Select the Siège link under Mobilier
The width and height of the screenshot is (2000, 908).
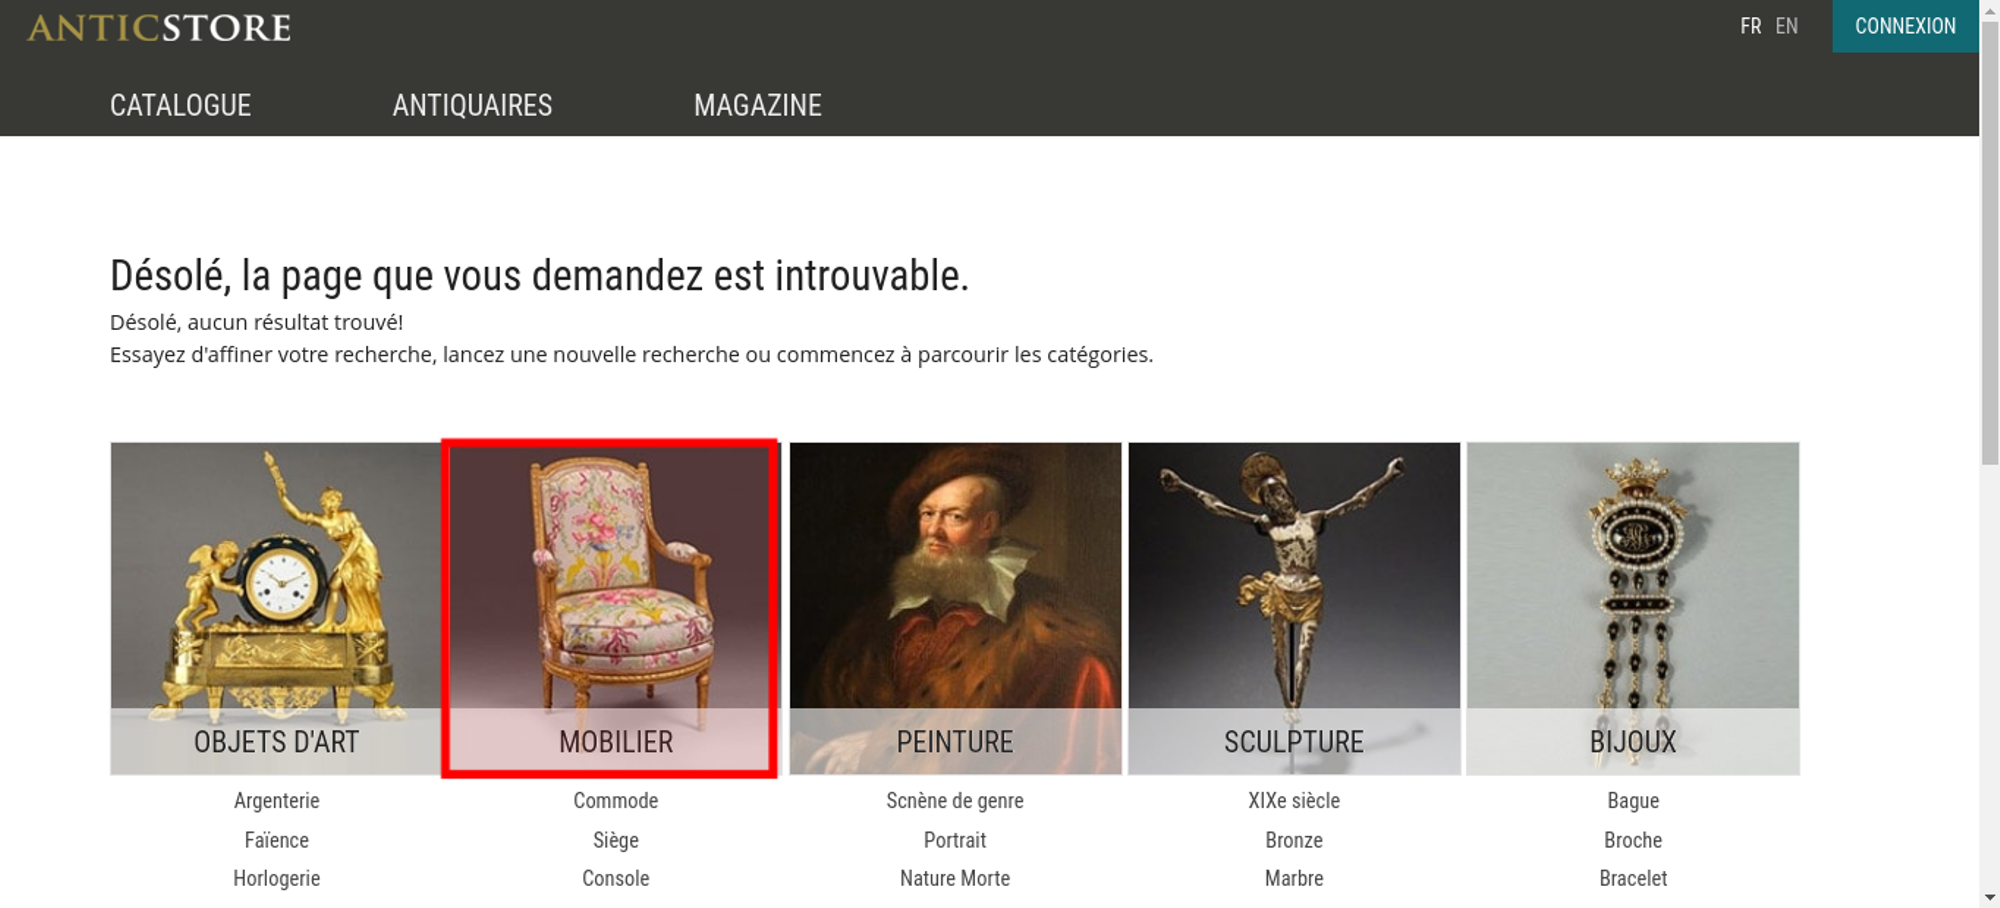pos(616,840)
